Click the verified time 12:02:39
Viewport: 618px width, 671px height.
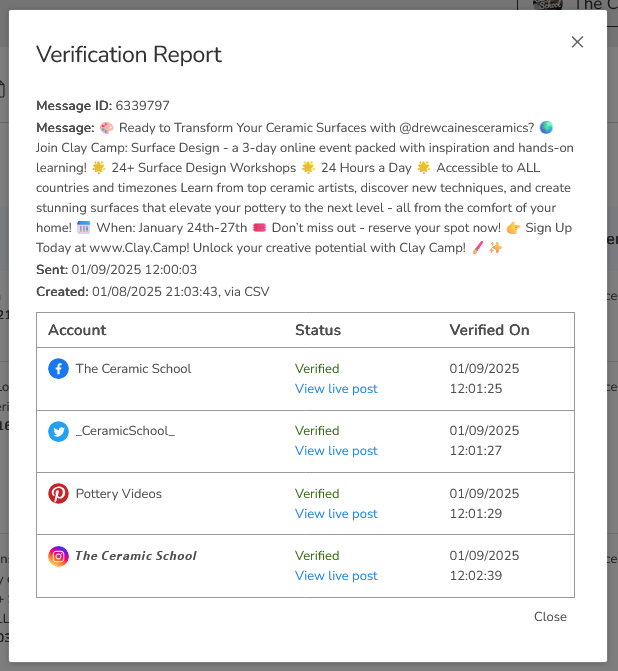click(x=475, y=576)
